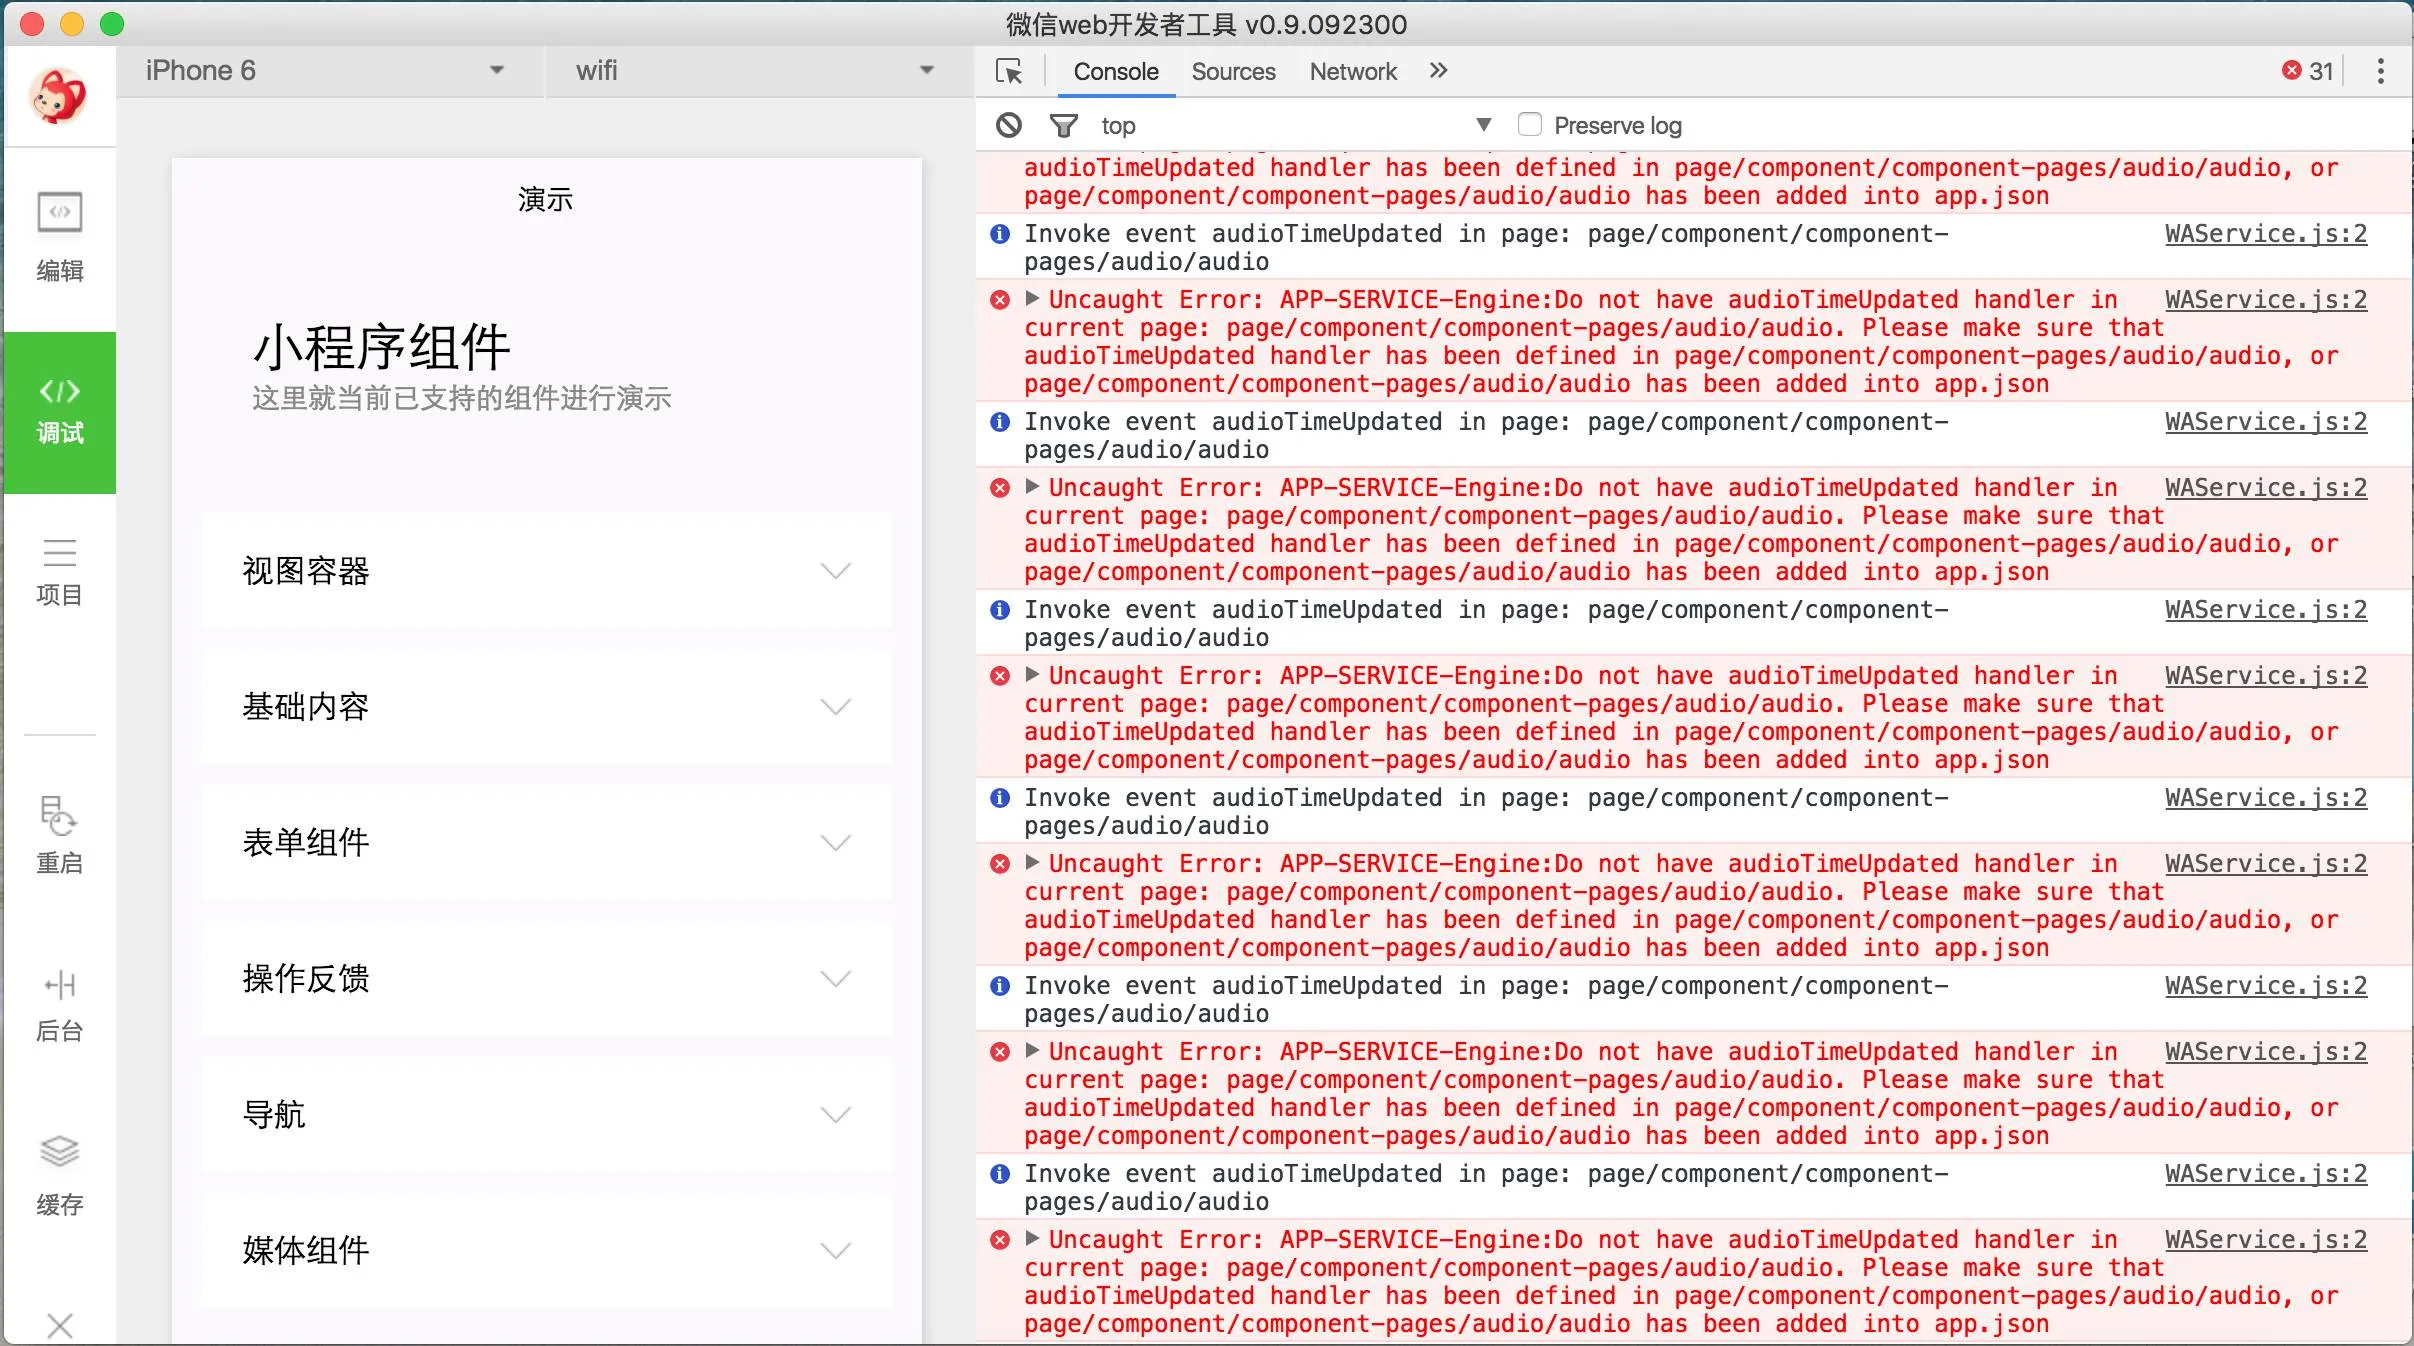Viewport: 2414px width, 1346px height.
Task: Click the 重启 (restart) sidebar icon
Action: pos(59,836)
